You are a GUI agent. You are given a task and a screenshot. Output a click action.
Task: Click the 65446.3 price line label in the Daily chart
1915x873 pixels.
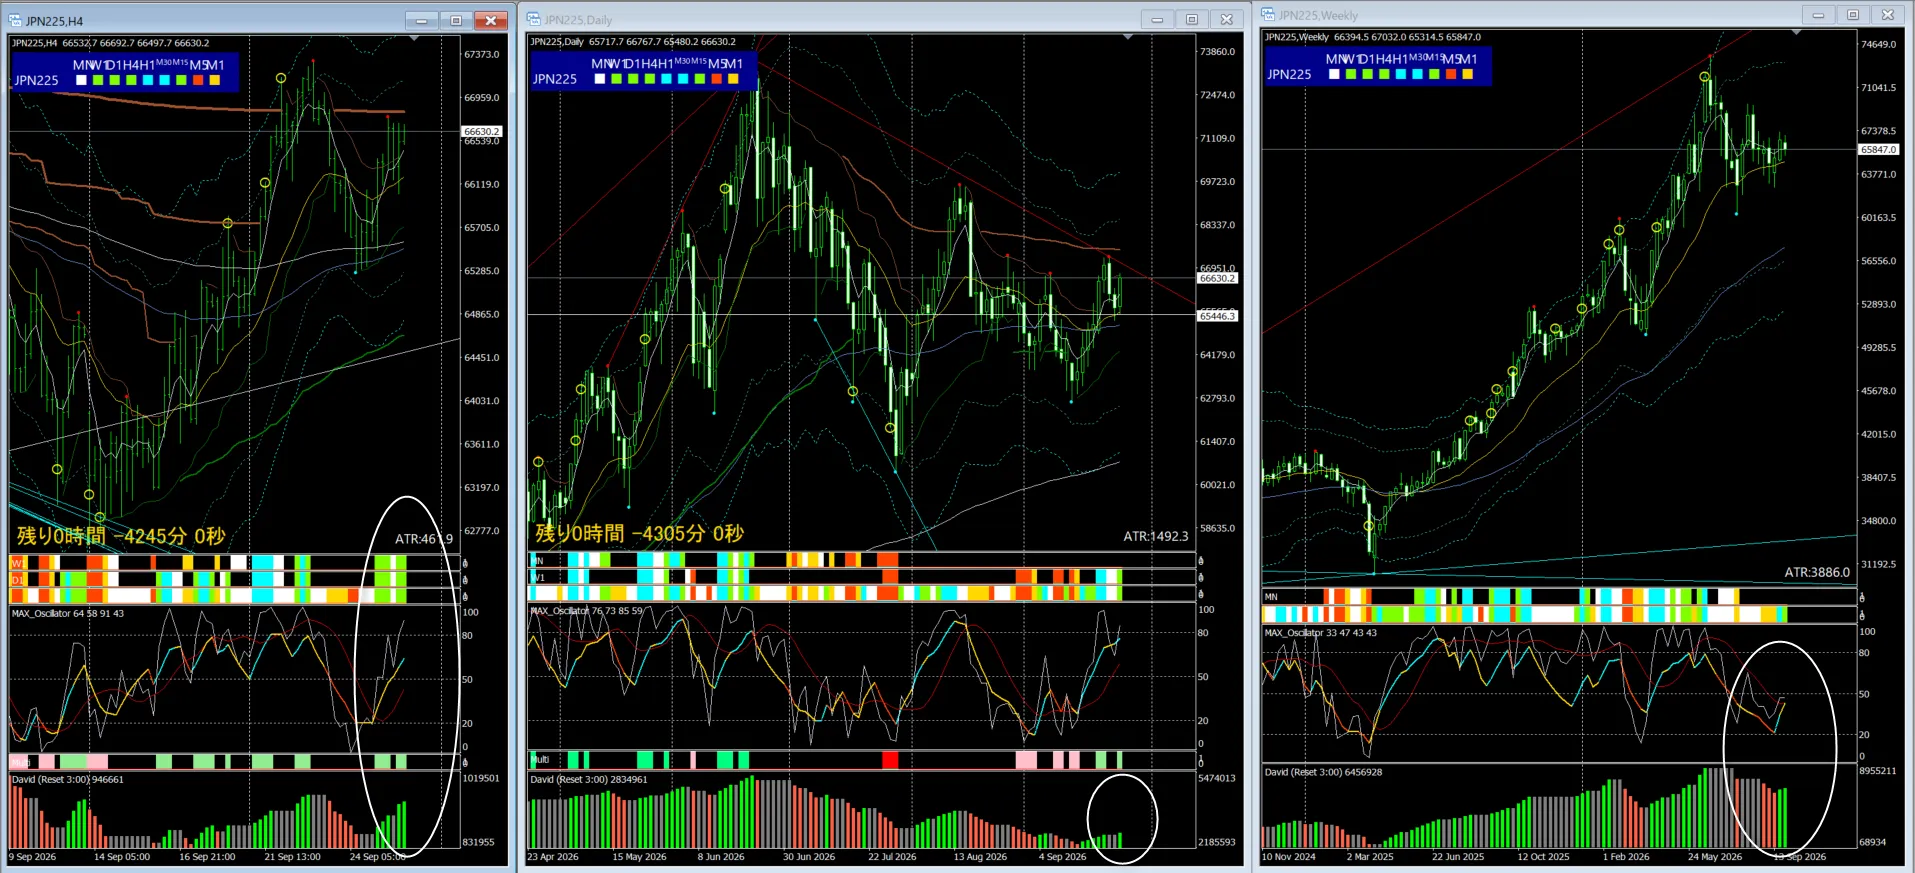click(x=1217, y=316)
